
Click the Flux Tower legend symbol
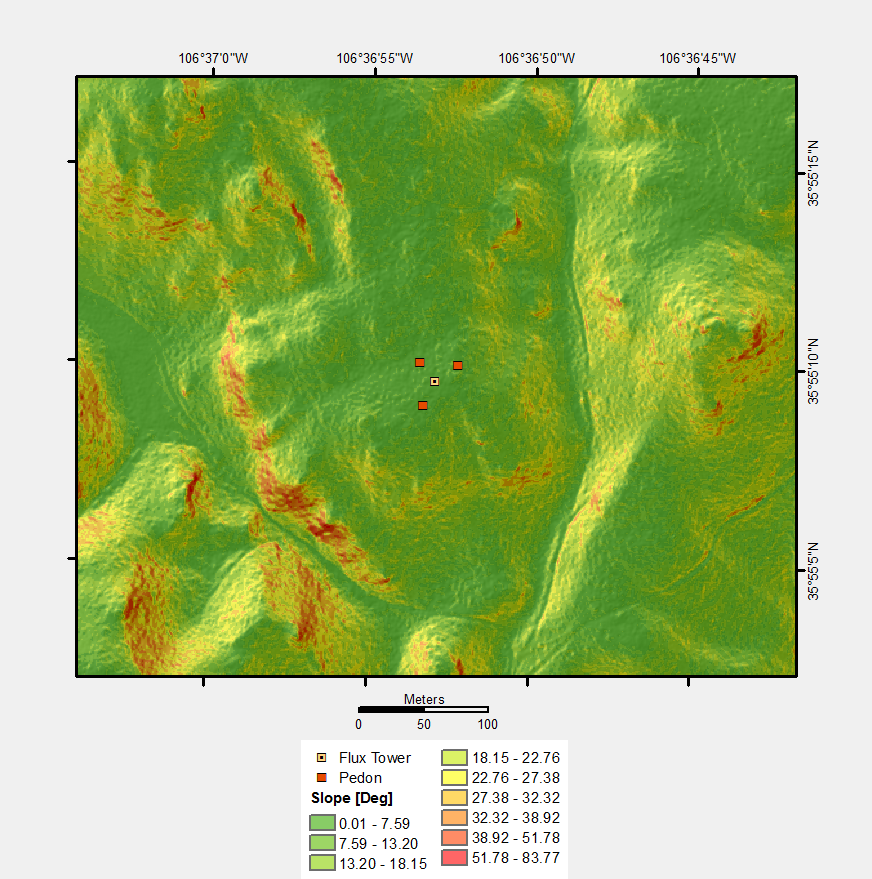coord(322,758)
